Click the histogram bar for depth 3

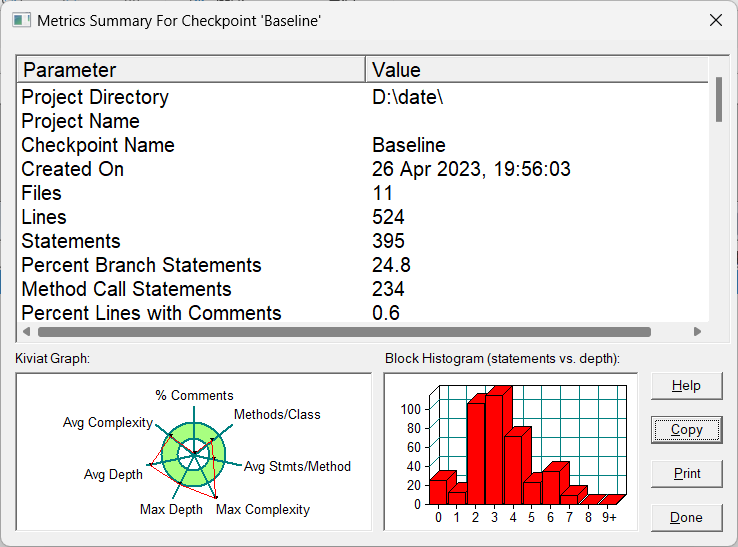494,450
